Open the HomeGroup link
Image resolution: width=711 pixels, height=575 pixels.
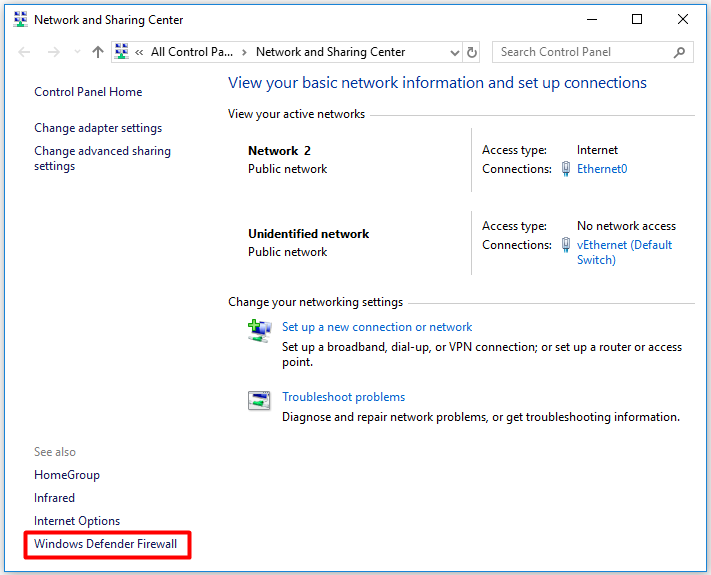[x=67, y=475]
